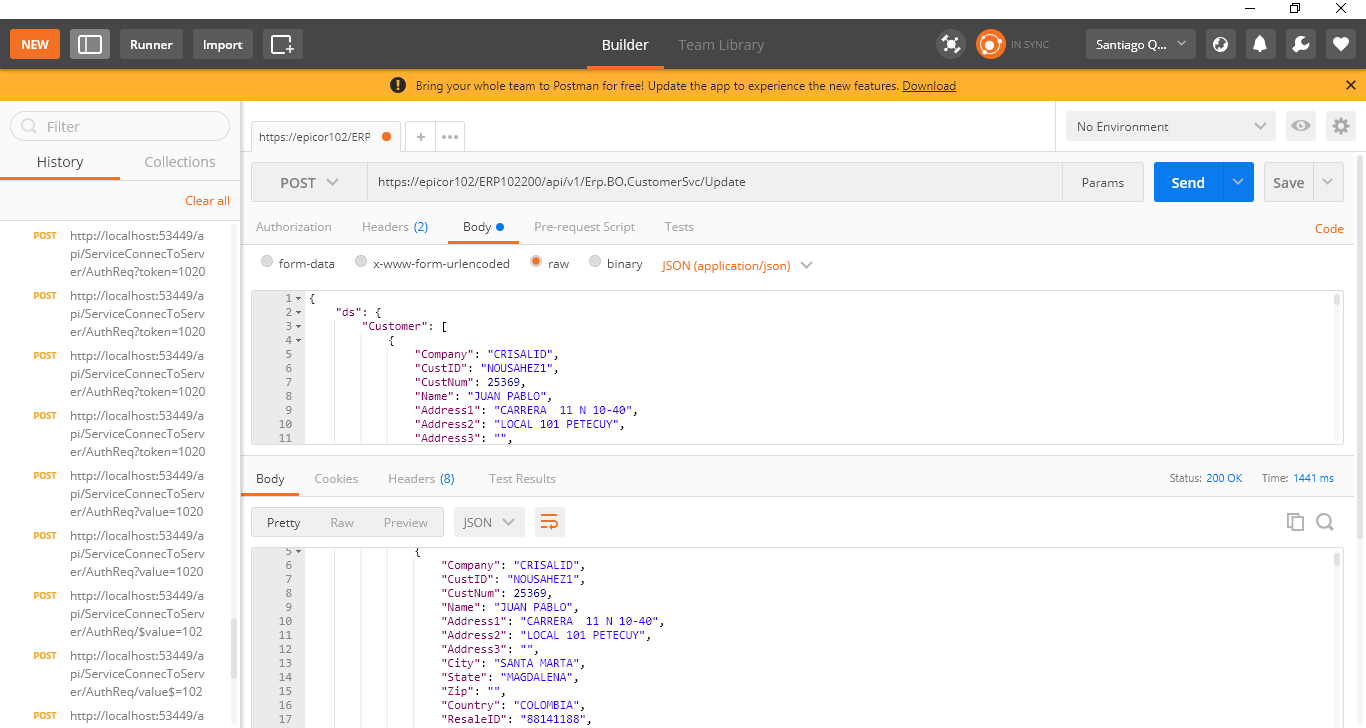Click the main window vertical scrollbar
Screen dimensions: 1366x728
pyautogui.click(x=1359, y=345)
